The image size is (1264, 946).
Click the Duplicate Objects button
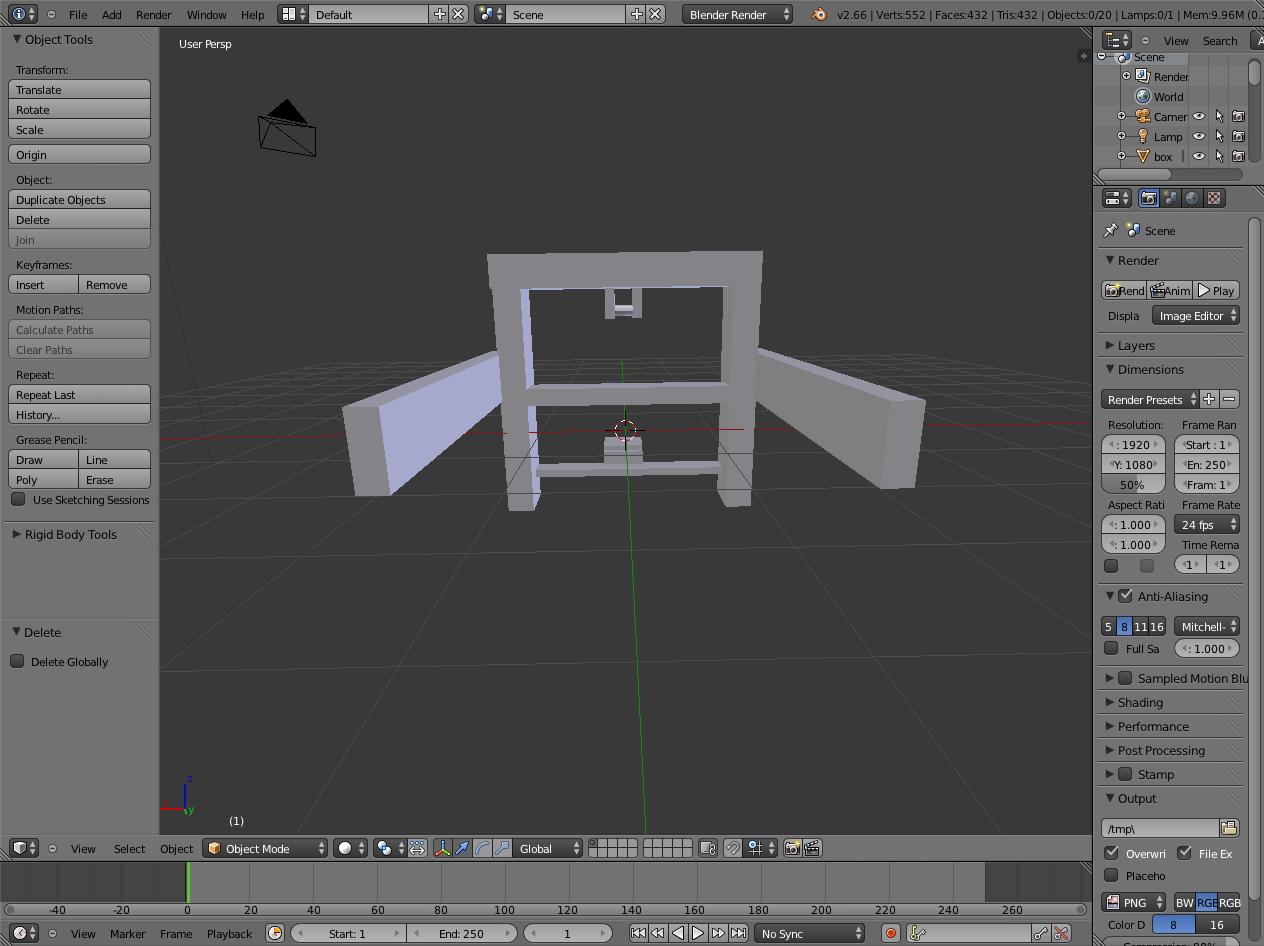coord(80,199)
